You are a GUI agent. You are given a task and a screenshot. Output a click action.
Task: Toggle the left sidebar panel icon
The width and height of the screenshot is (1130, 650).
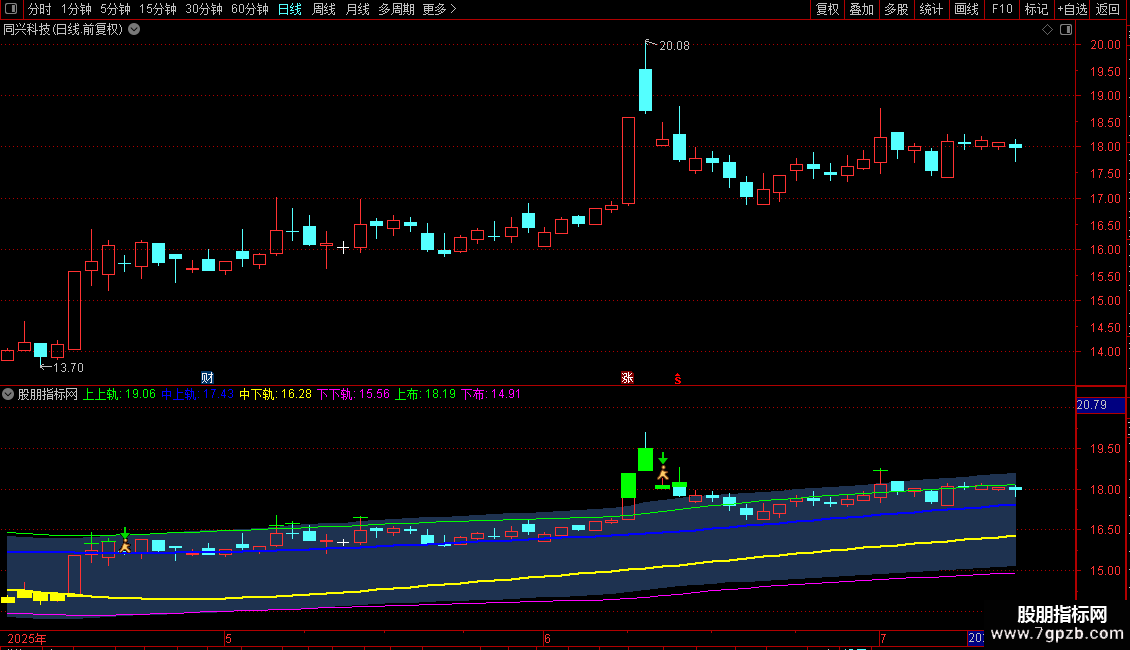11,9
